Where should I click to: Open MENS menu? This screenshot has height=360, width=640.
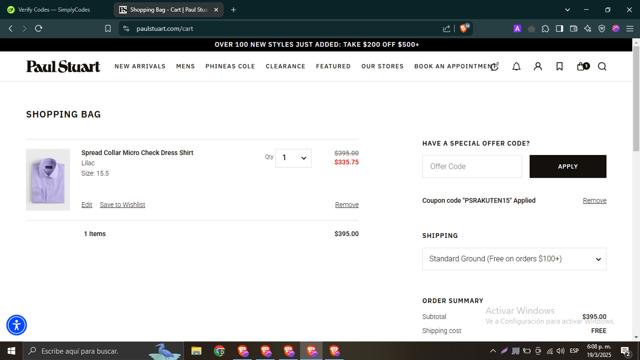tap(185, 66)
